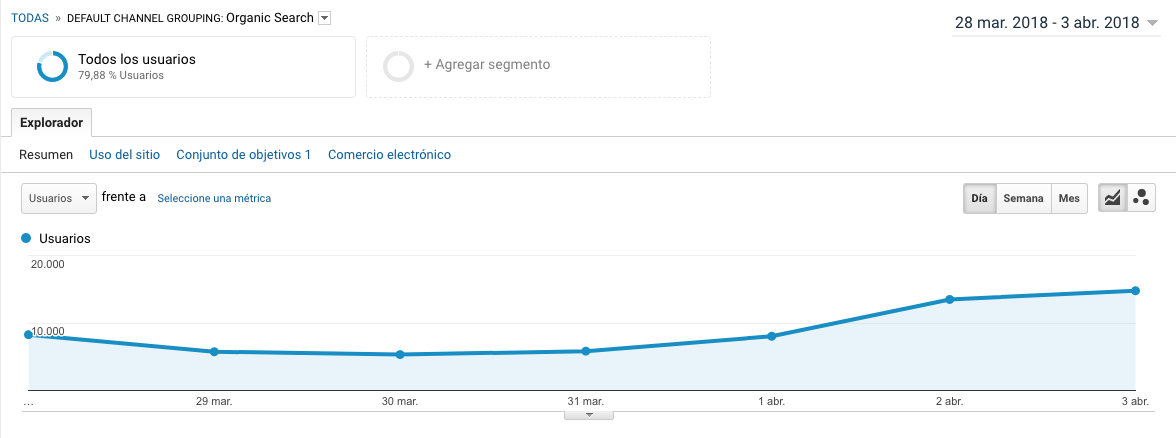Click the empty segment circle icon
This screenshot has width=1176, height=438.
398,66
